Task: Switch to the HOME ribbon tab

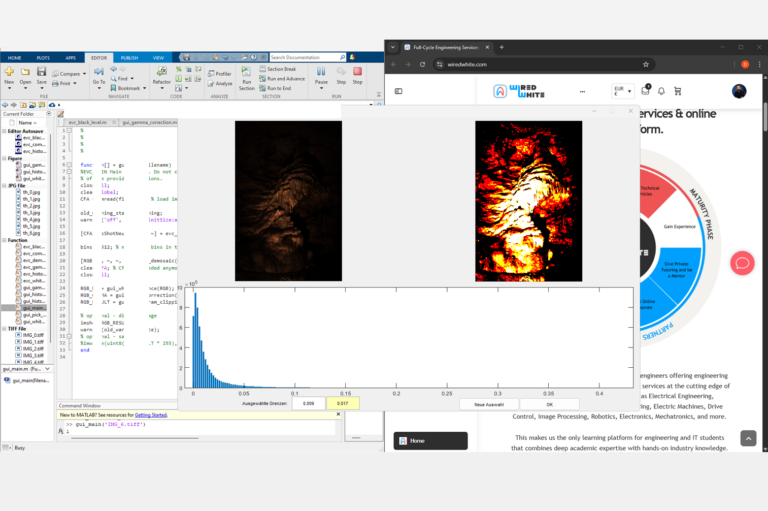Action: click(15, 58)
